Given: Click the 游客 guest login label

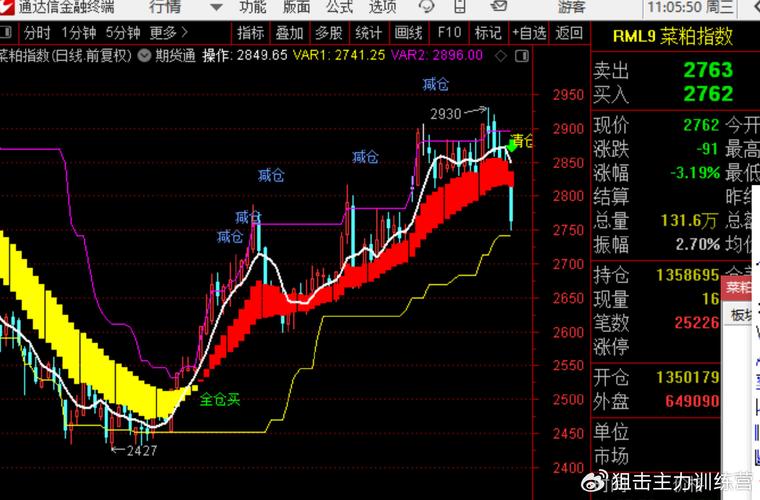Looking at the screenshot, I should [571, 7].
